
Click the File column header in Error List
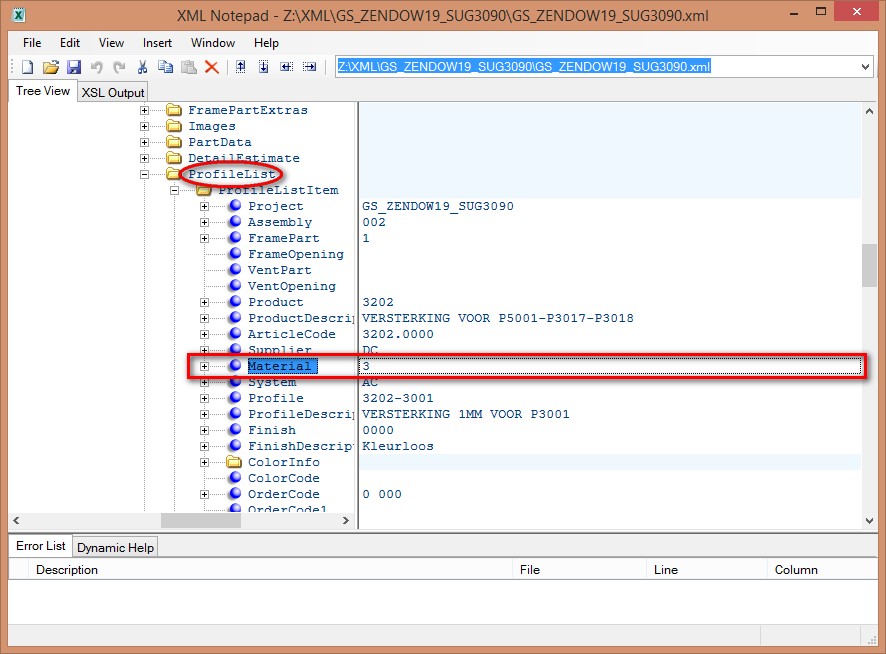click(579, 570)
